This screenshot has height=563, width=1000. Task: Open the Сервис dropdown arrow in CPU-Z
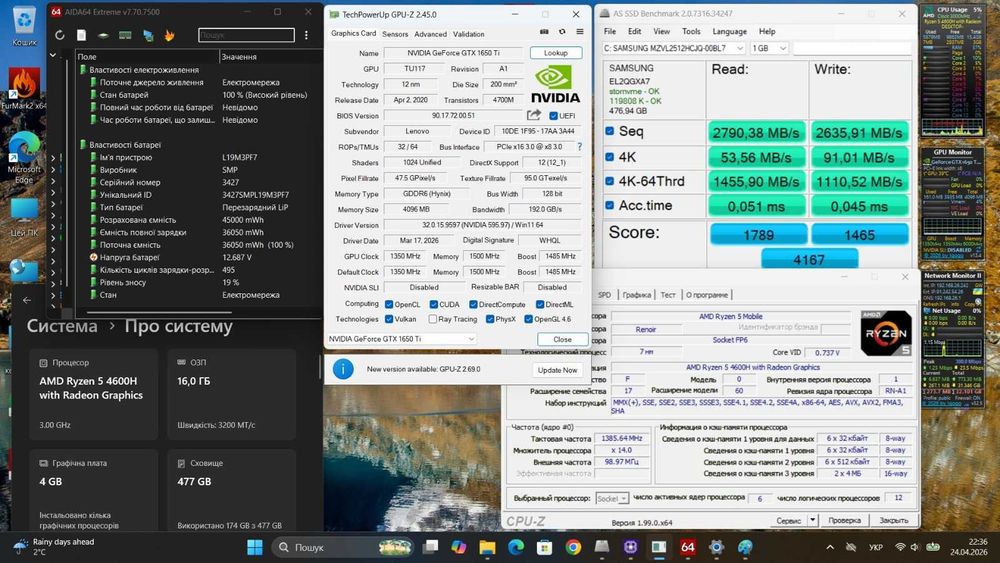click(812, 520)
